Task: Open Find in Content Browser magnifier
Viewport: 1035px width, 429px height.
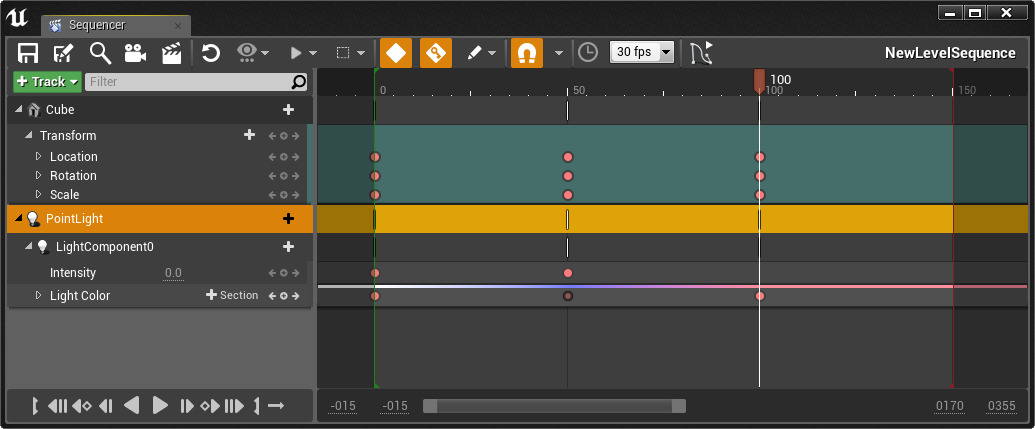Action: [100, 53]
